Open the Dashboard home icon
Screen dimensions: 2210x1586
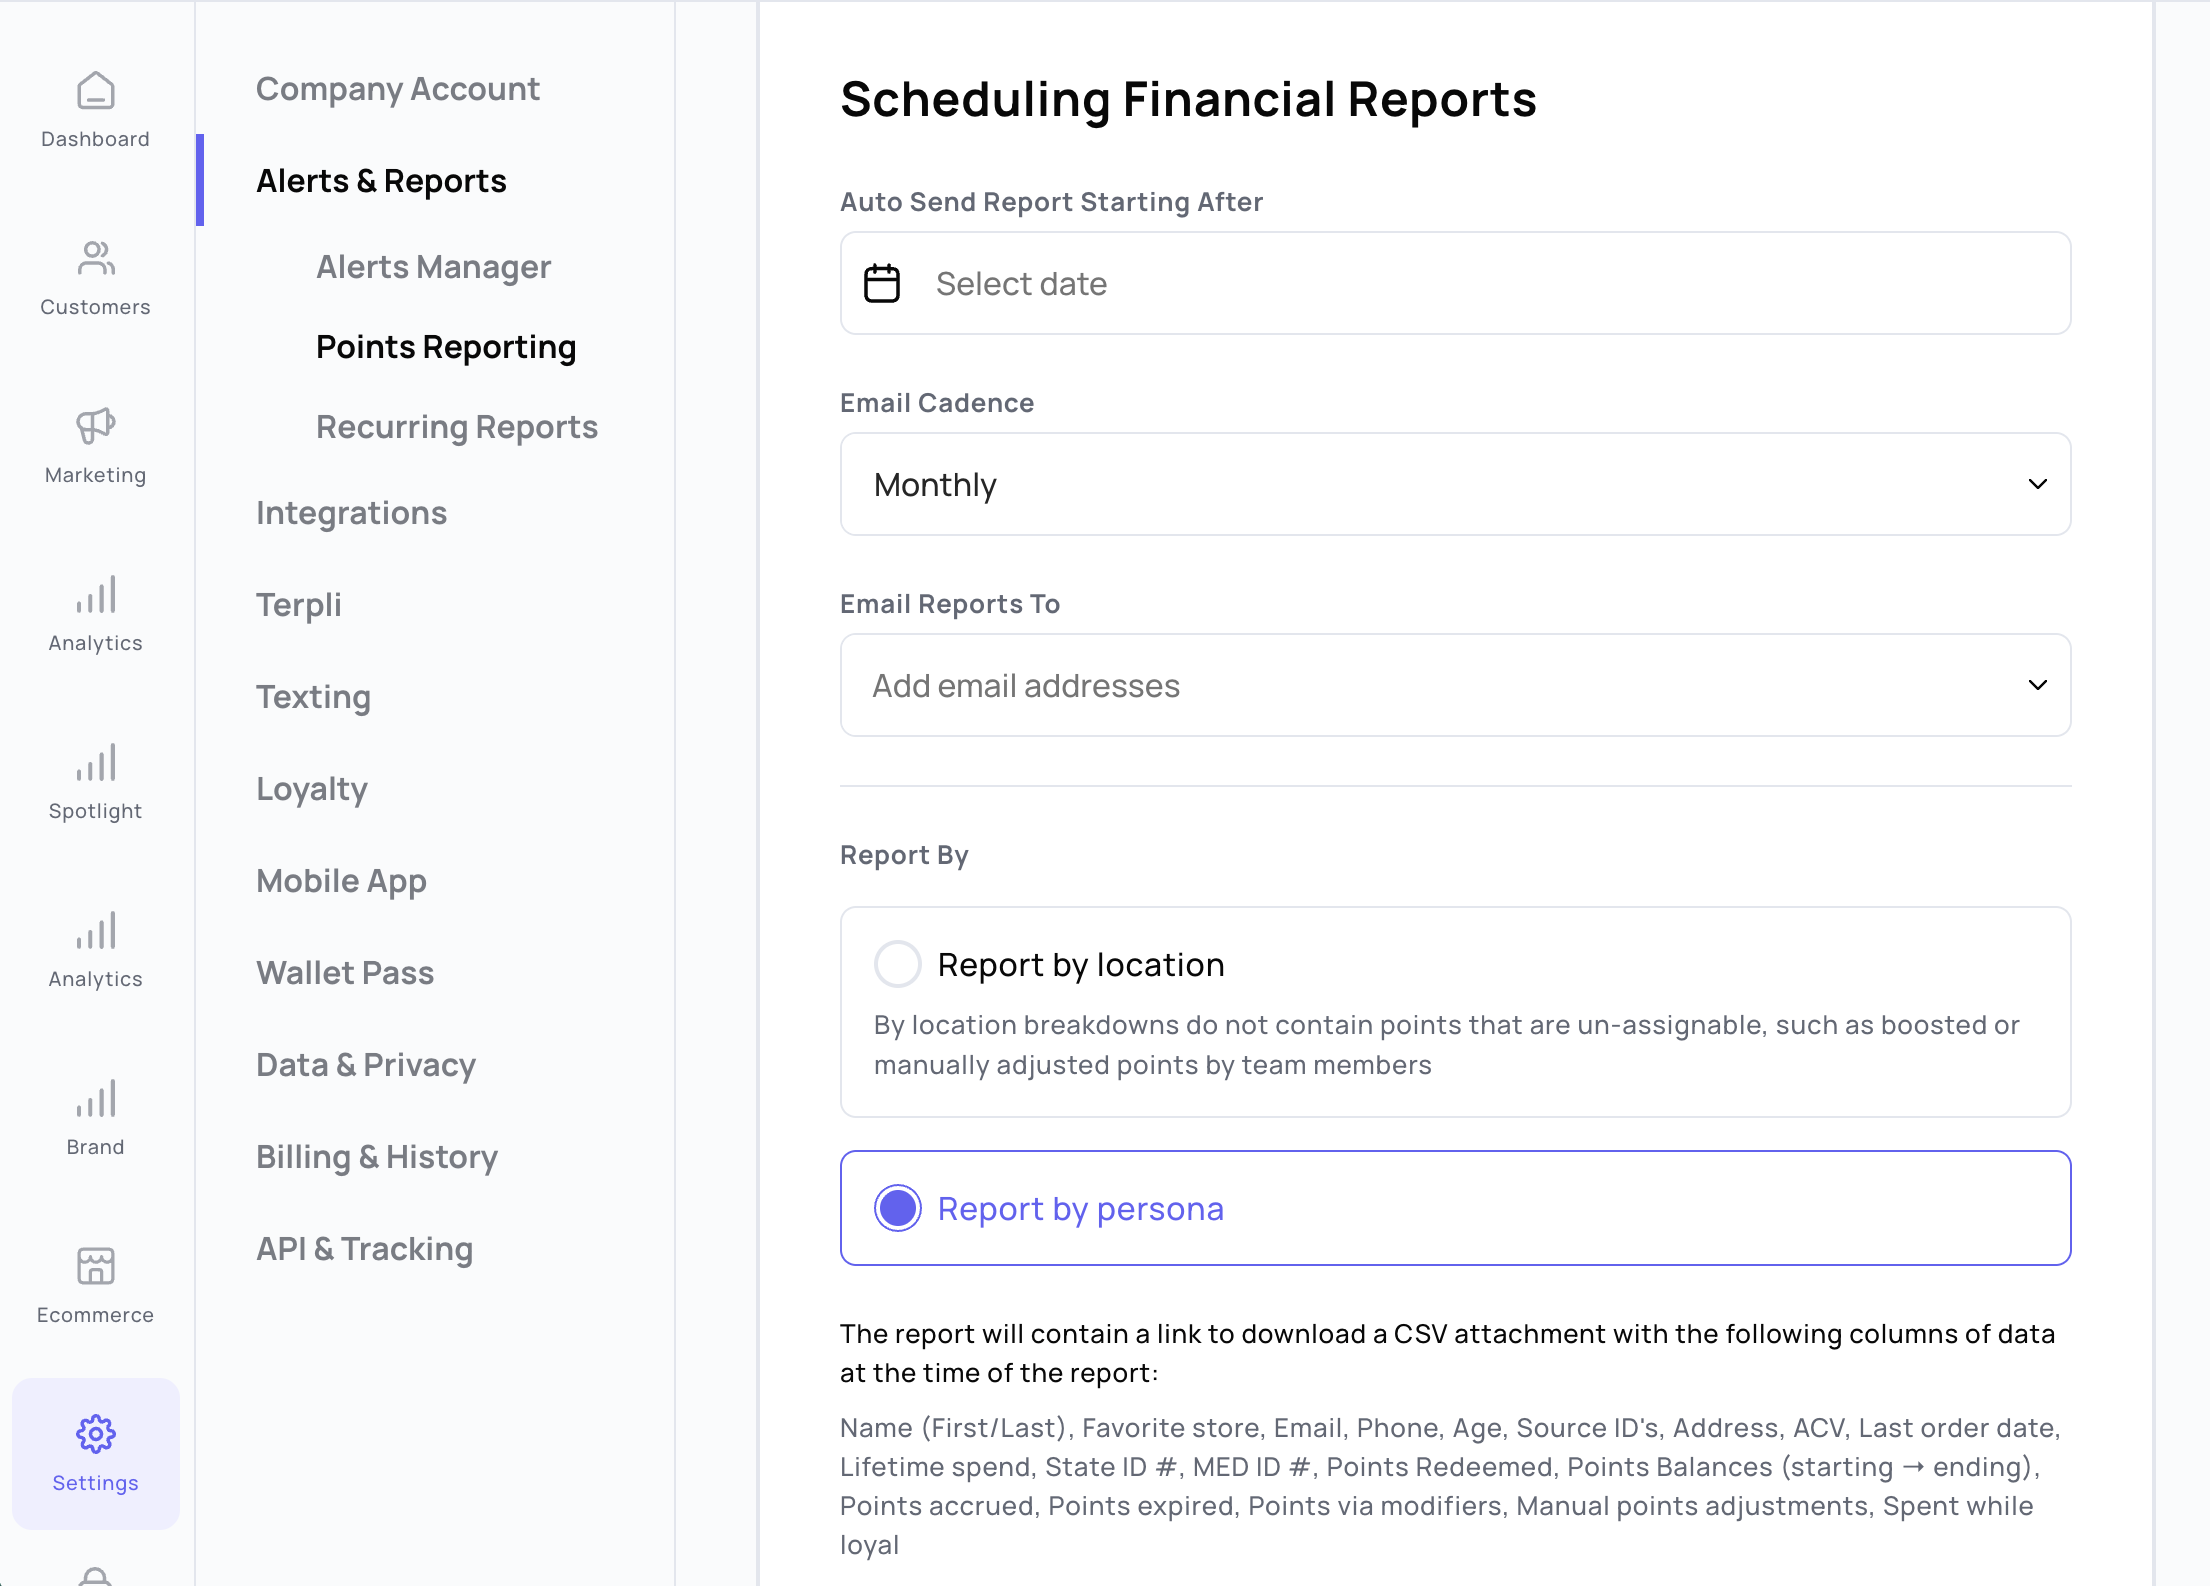click(x=96, y=91)
